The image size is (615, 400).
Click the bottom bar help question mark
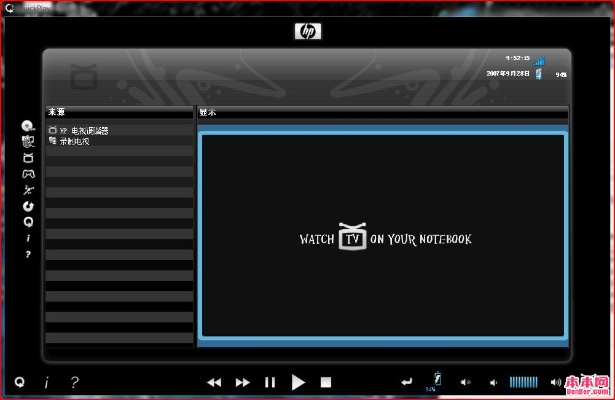(x=74, y=382)
